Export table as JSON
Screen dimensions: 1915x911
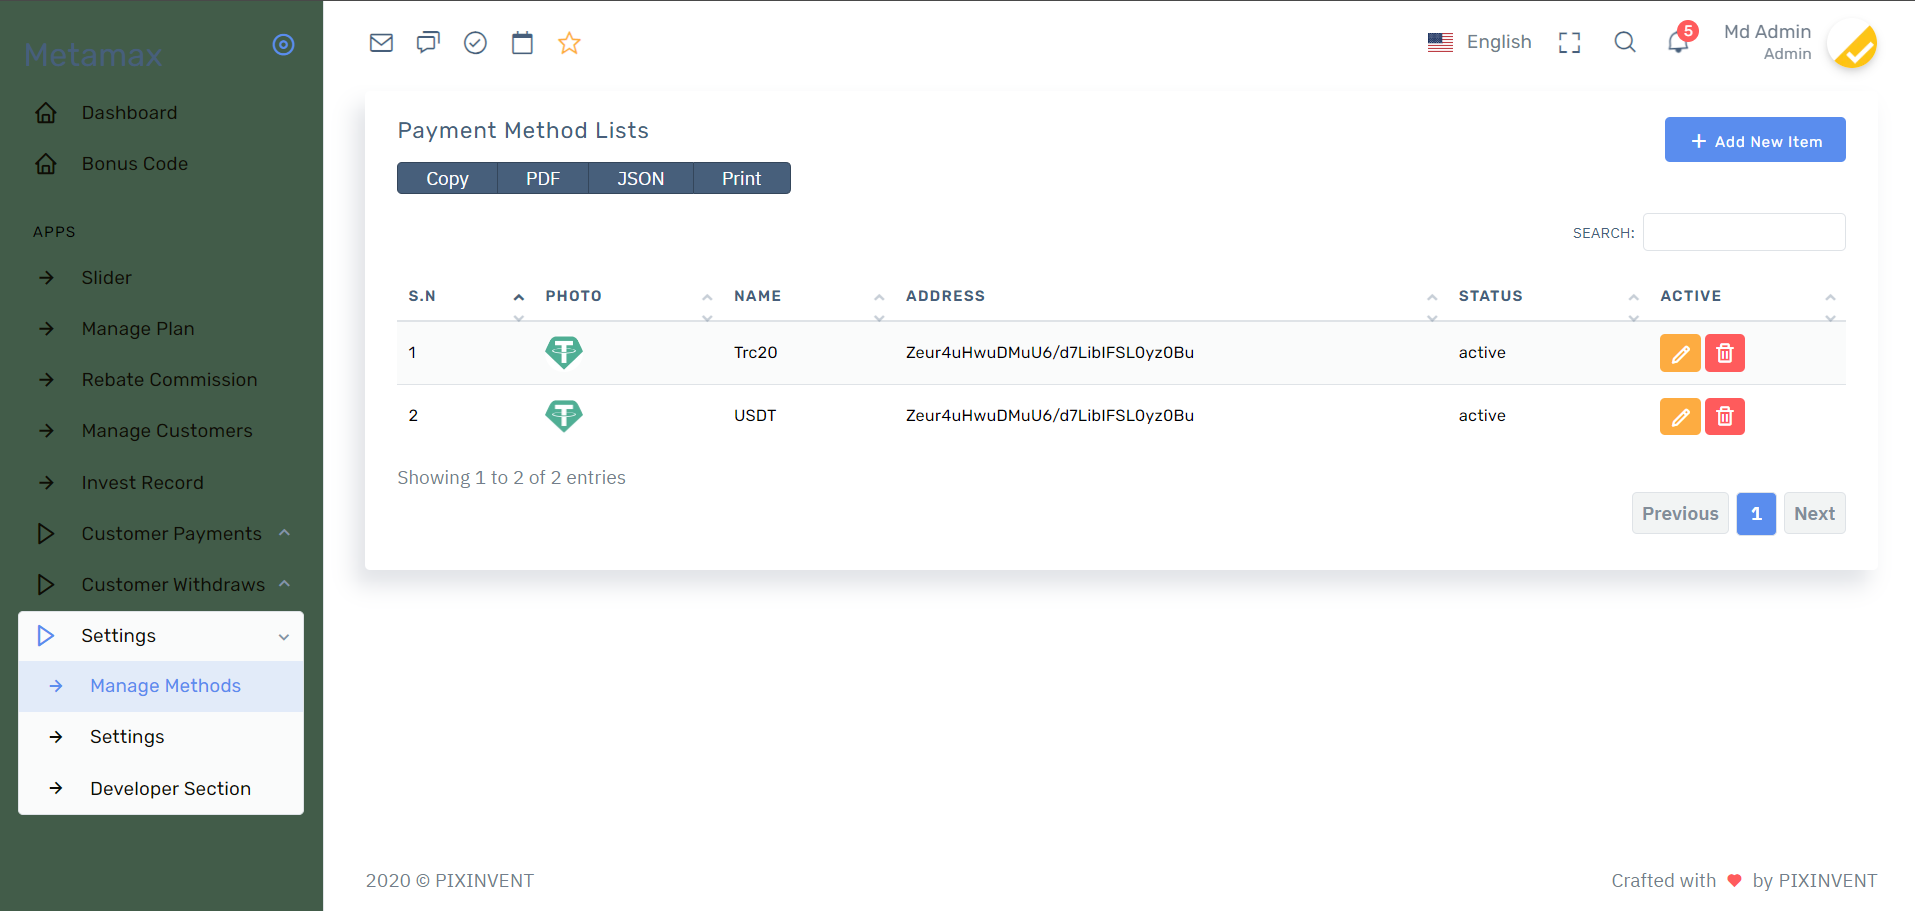click(641, 178)
